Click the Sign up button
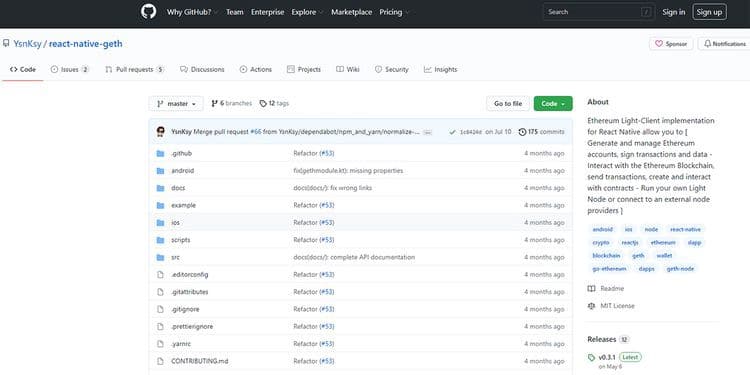This screenshot has height=375, width=750. click(x=709, y=12)
